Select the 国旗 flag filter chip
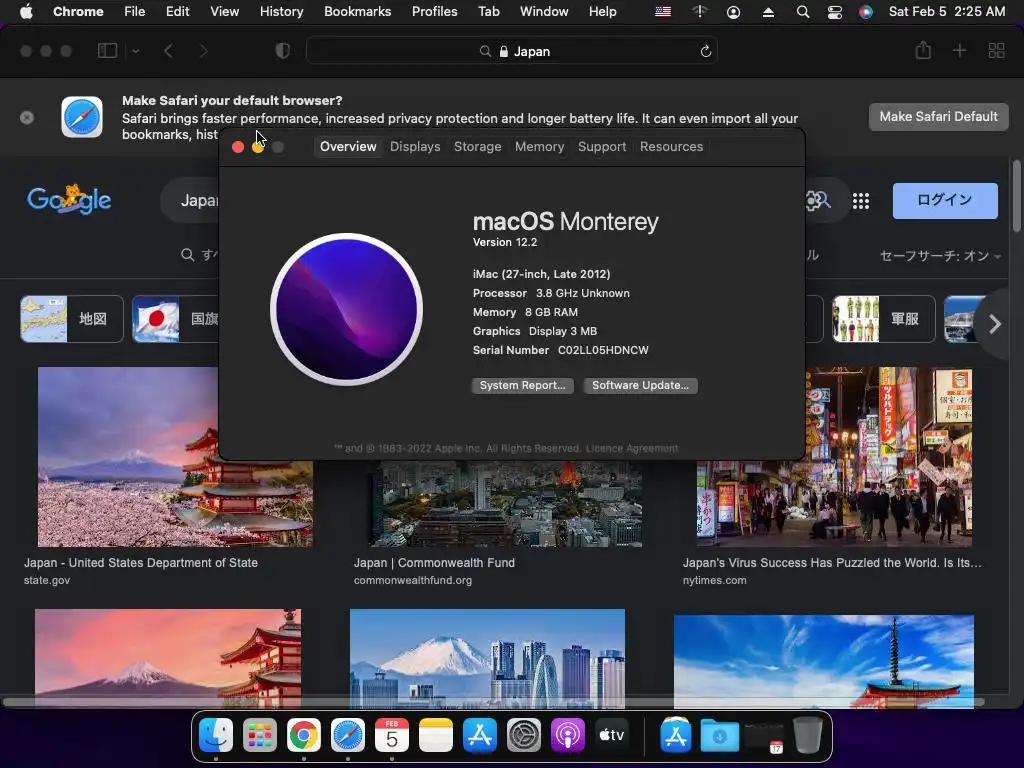 click(176, 319)
